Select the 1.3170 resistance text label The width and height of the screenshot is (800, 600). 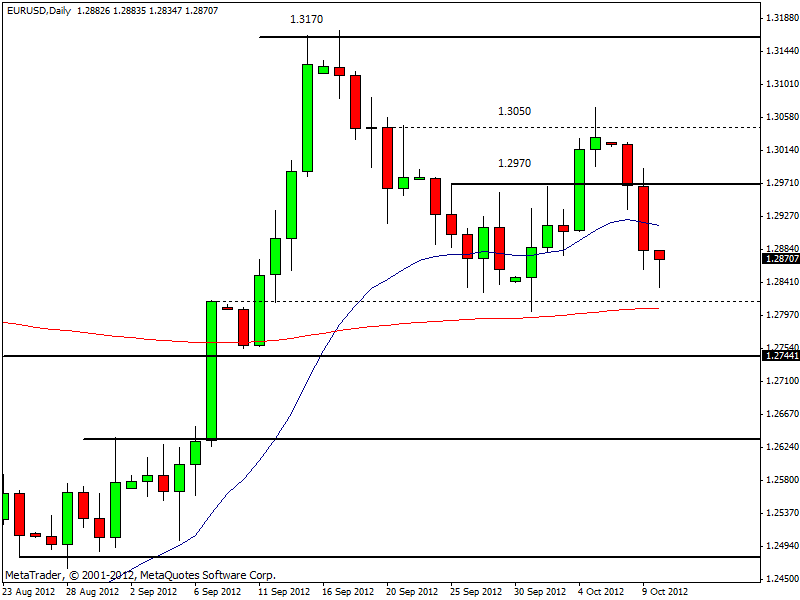click(306, 19)
